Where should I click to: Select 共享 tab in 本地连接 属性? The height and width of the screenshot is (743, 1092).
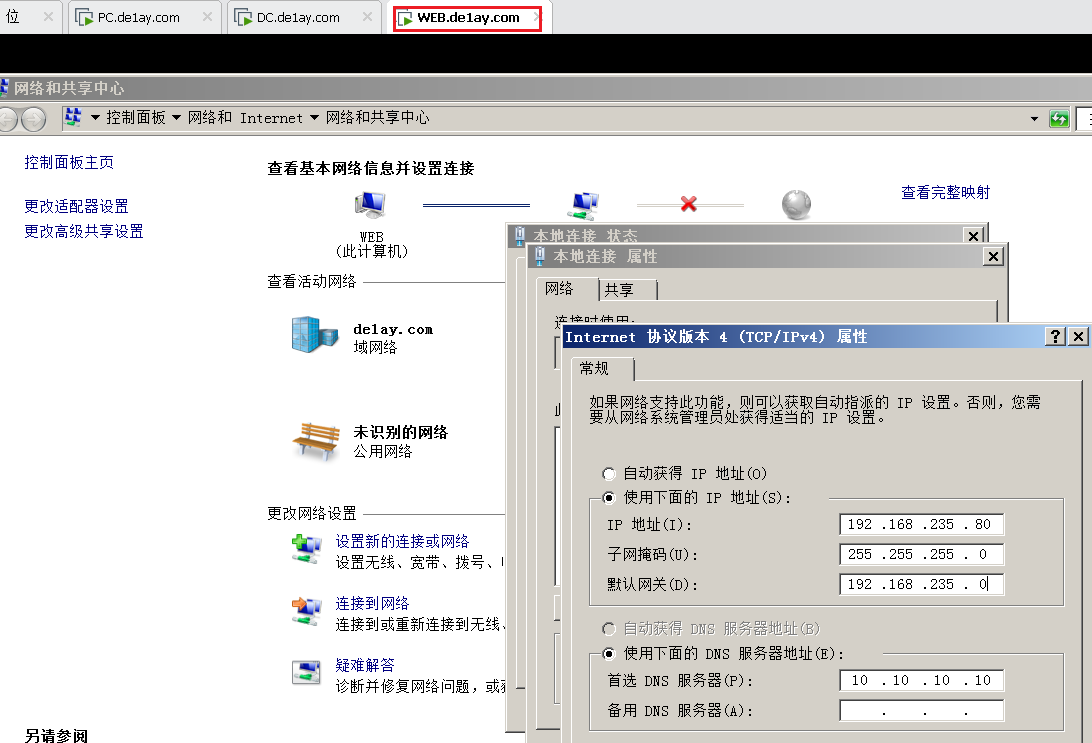click(x=627, y=290)
